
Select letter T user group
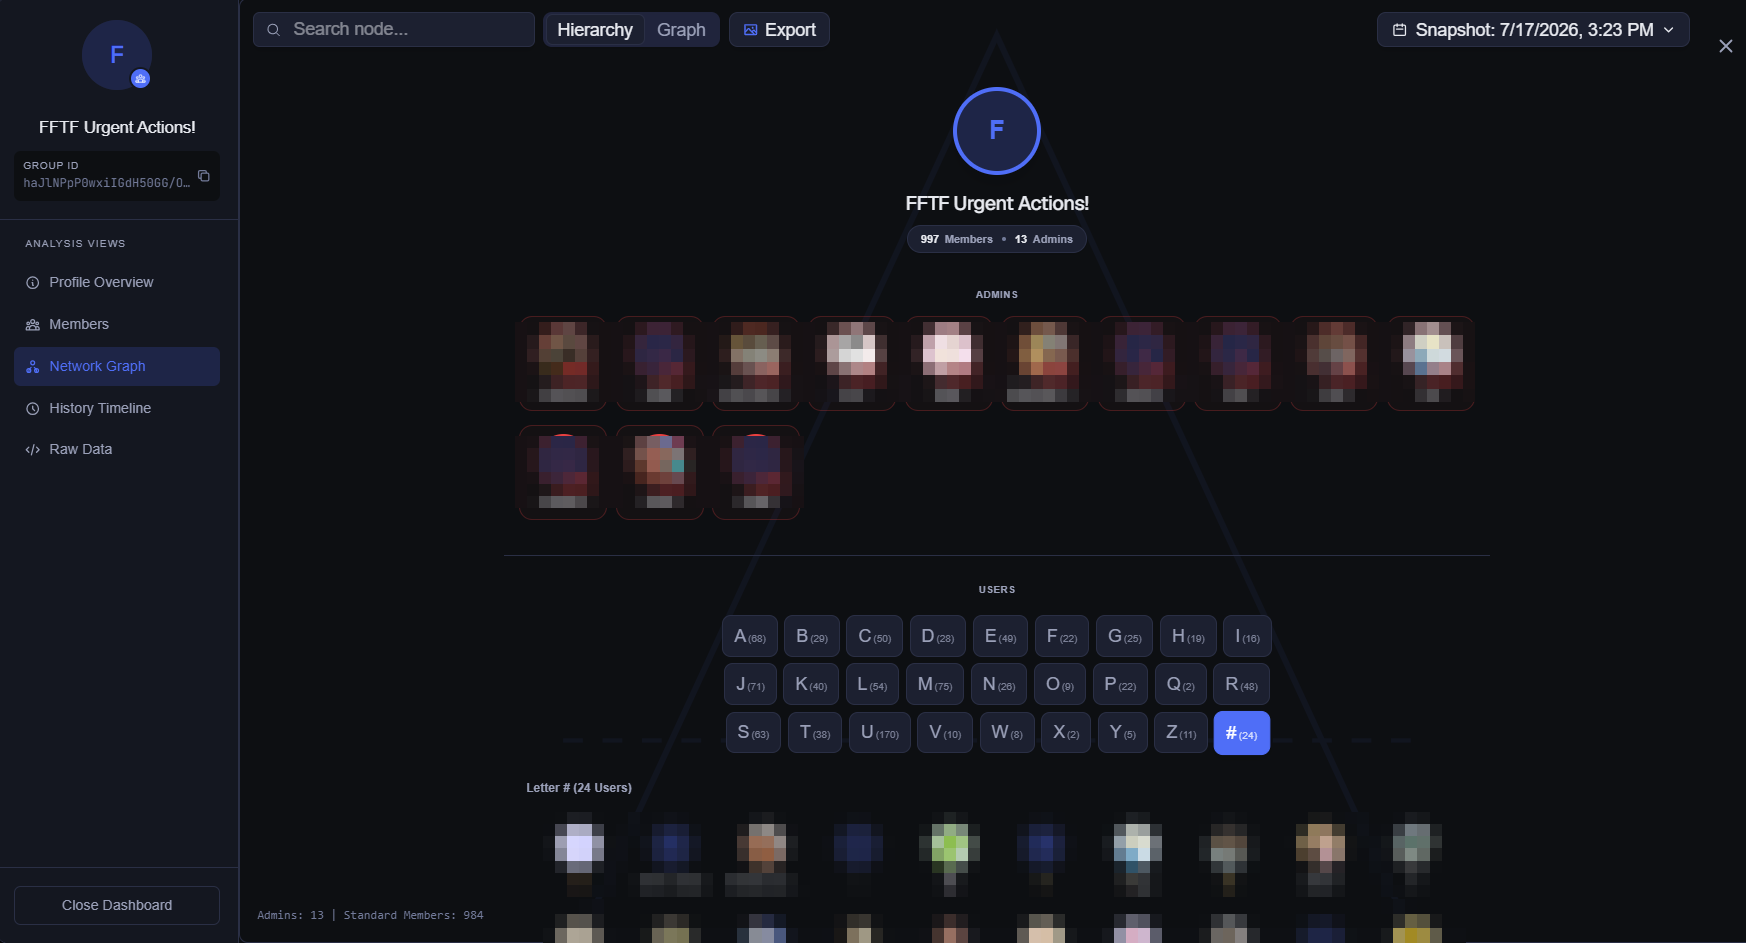815,733
